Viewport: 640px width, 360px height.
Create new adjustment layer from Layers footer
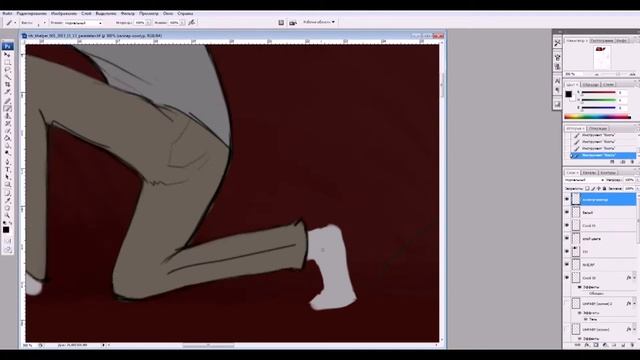[605, 345]
